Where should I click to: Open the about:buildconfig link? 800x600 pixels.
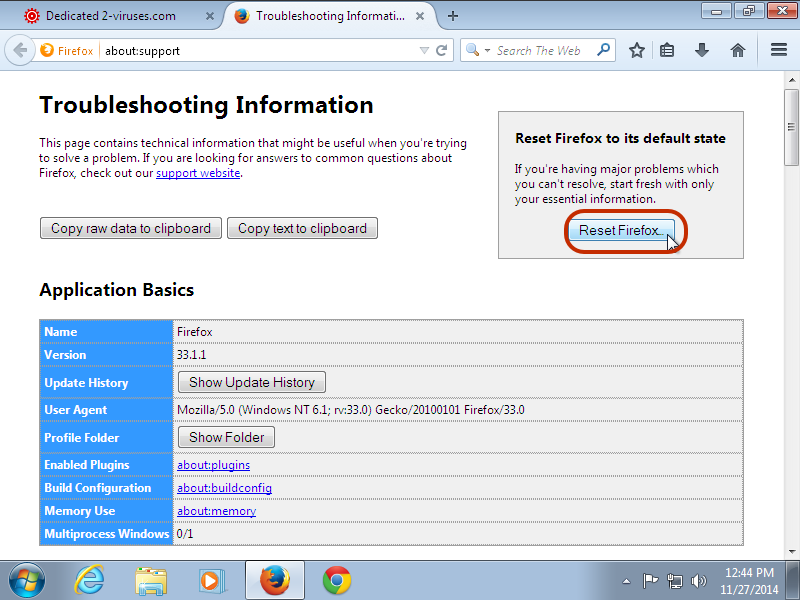point(224,488)
